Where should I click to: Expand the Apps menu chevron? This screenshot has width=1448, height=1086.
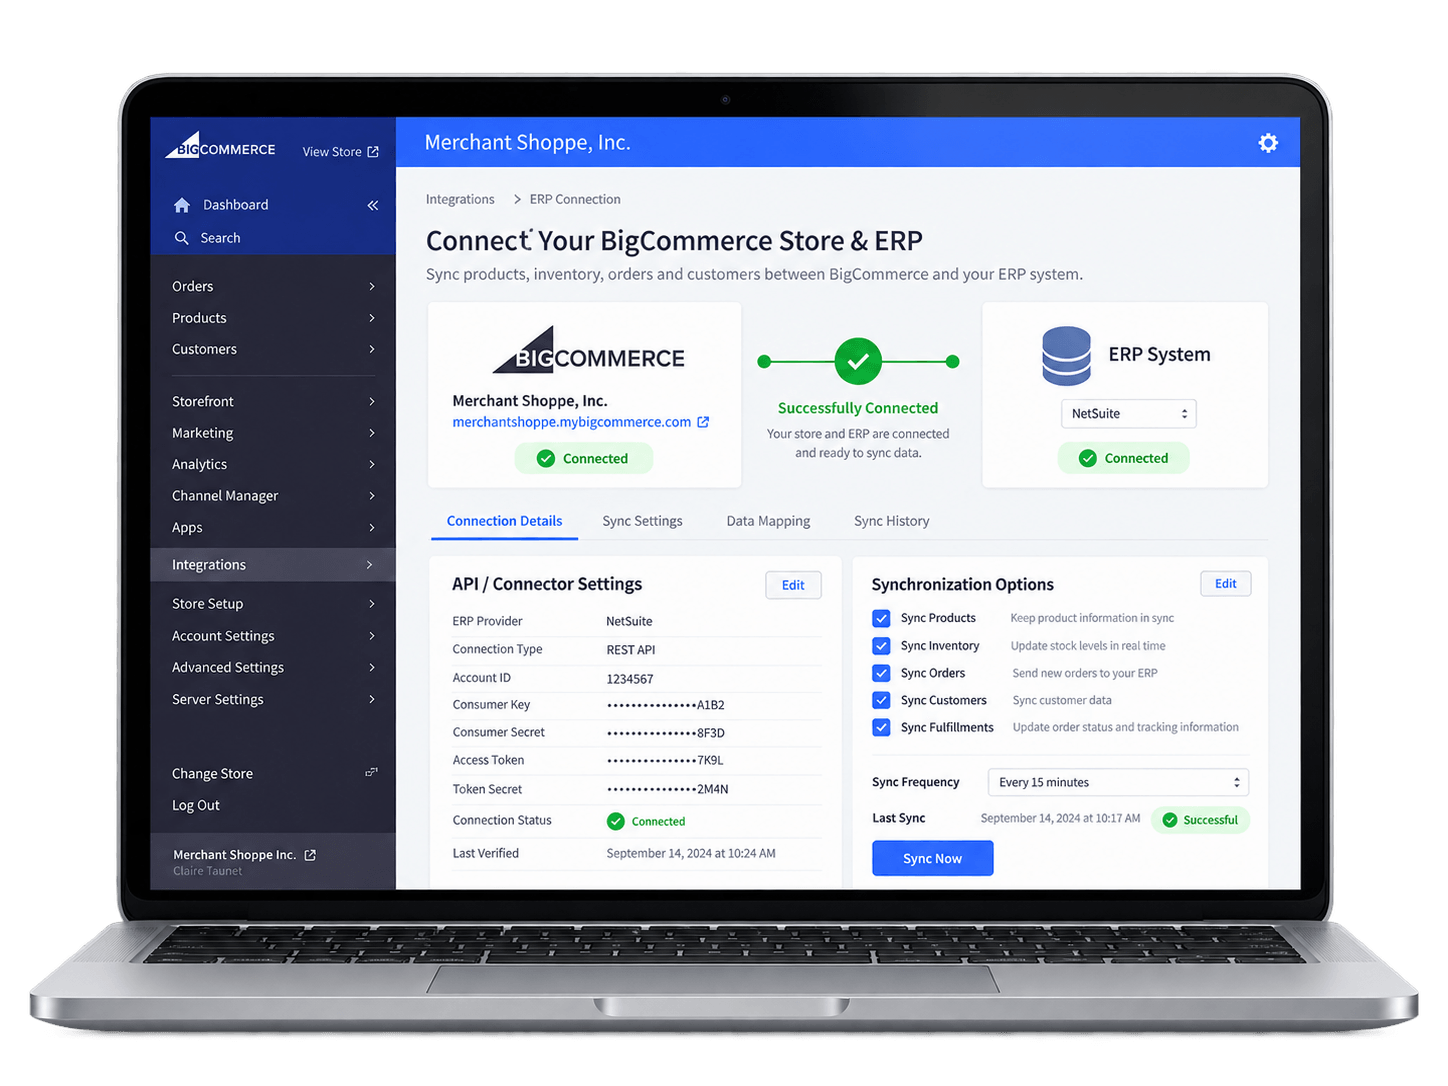point(372,527)
